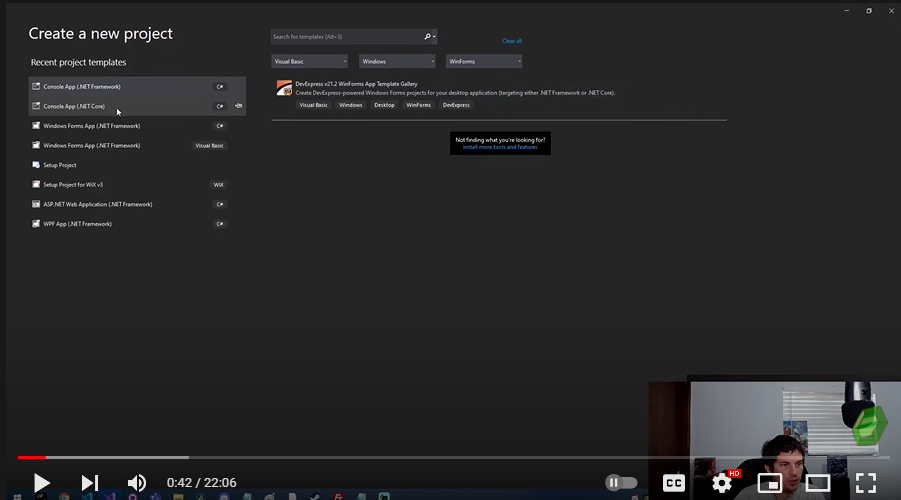The width and height of the screenshot is (901, 500).
Task: Click the DevExpress tag under the template
Action: point(456,105)
